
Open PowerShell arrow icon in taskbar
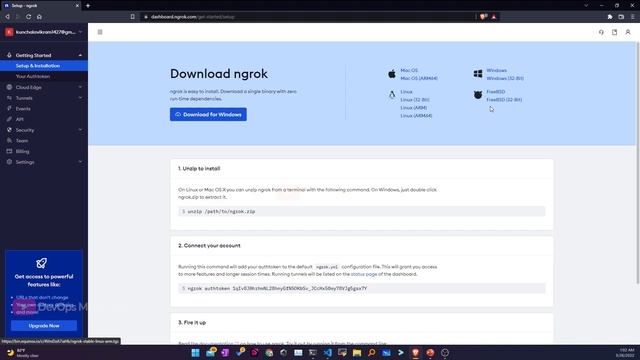(401, 353)
